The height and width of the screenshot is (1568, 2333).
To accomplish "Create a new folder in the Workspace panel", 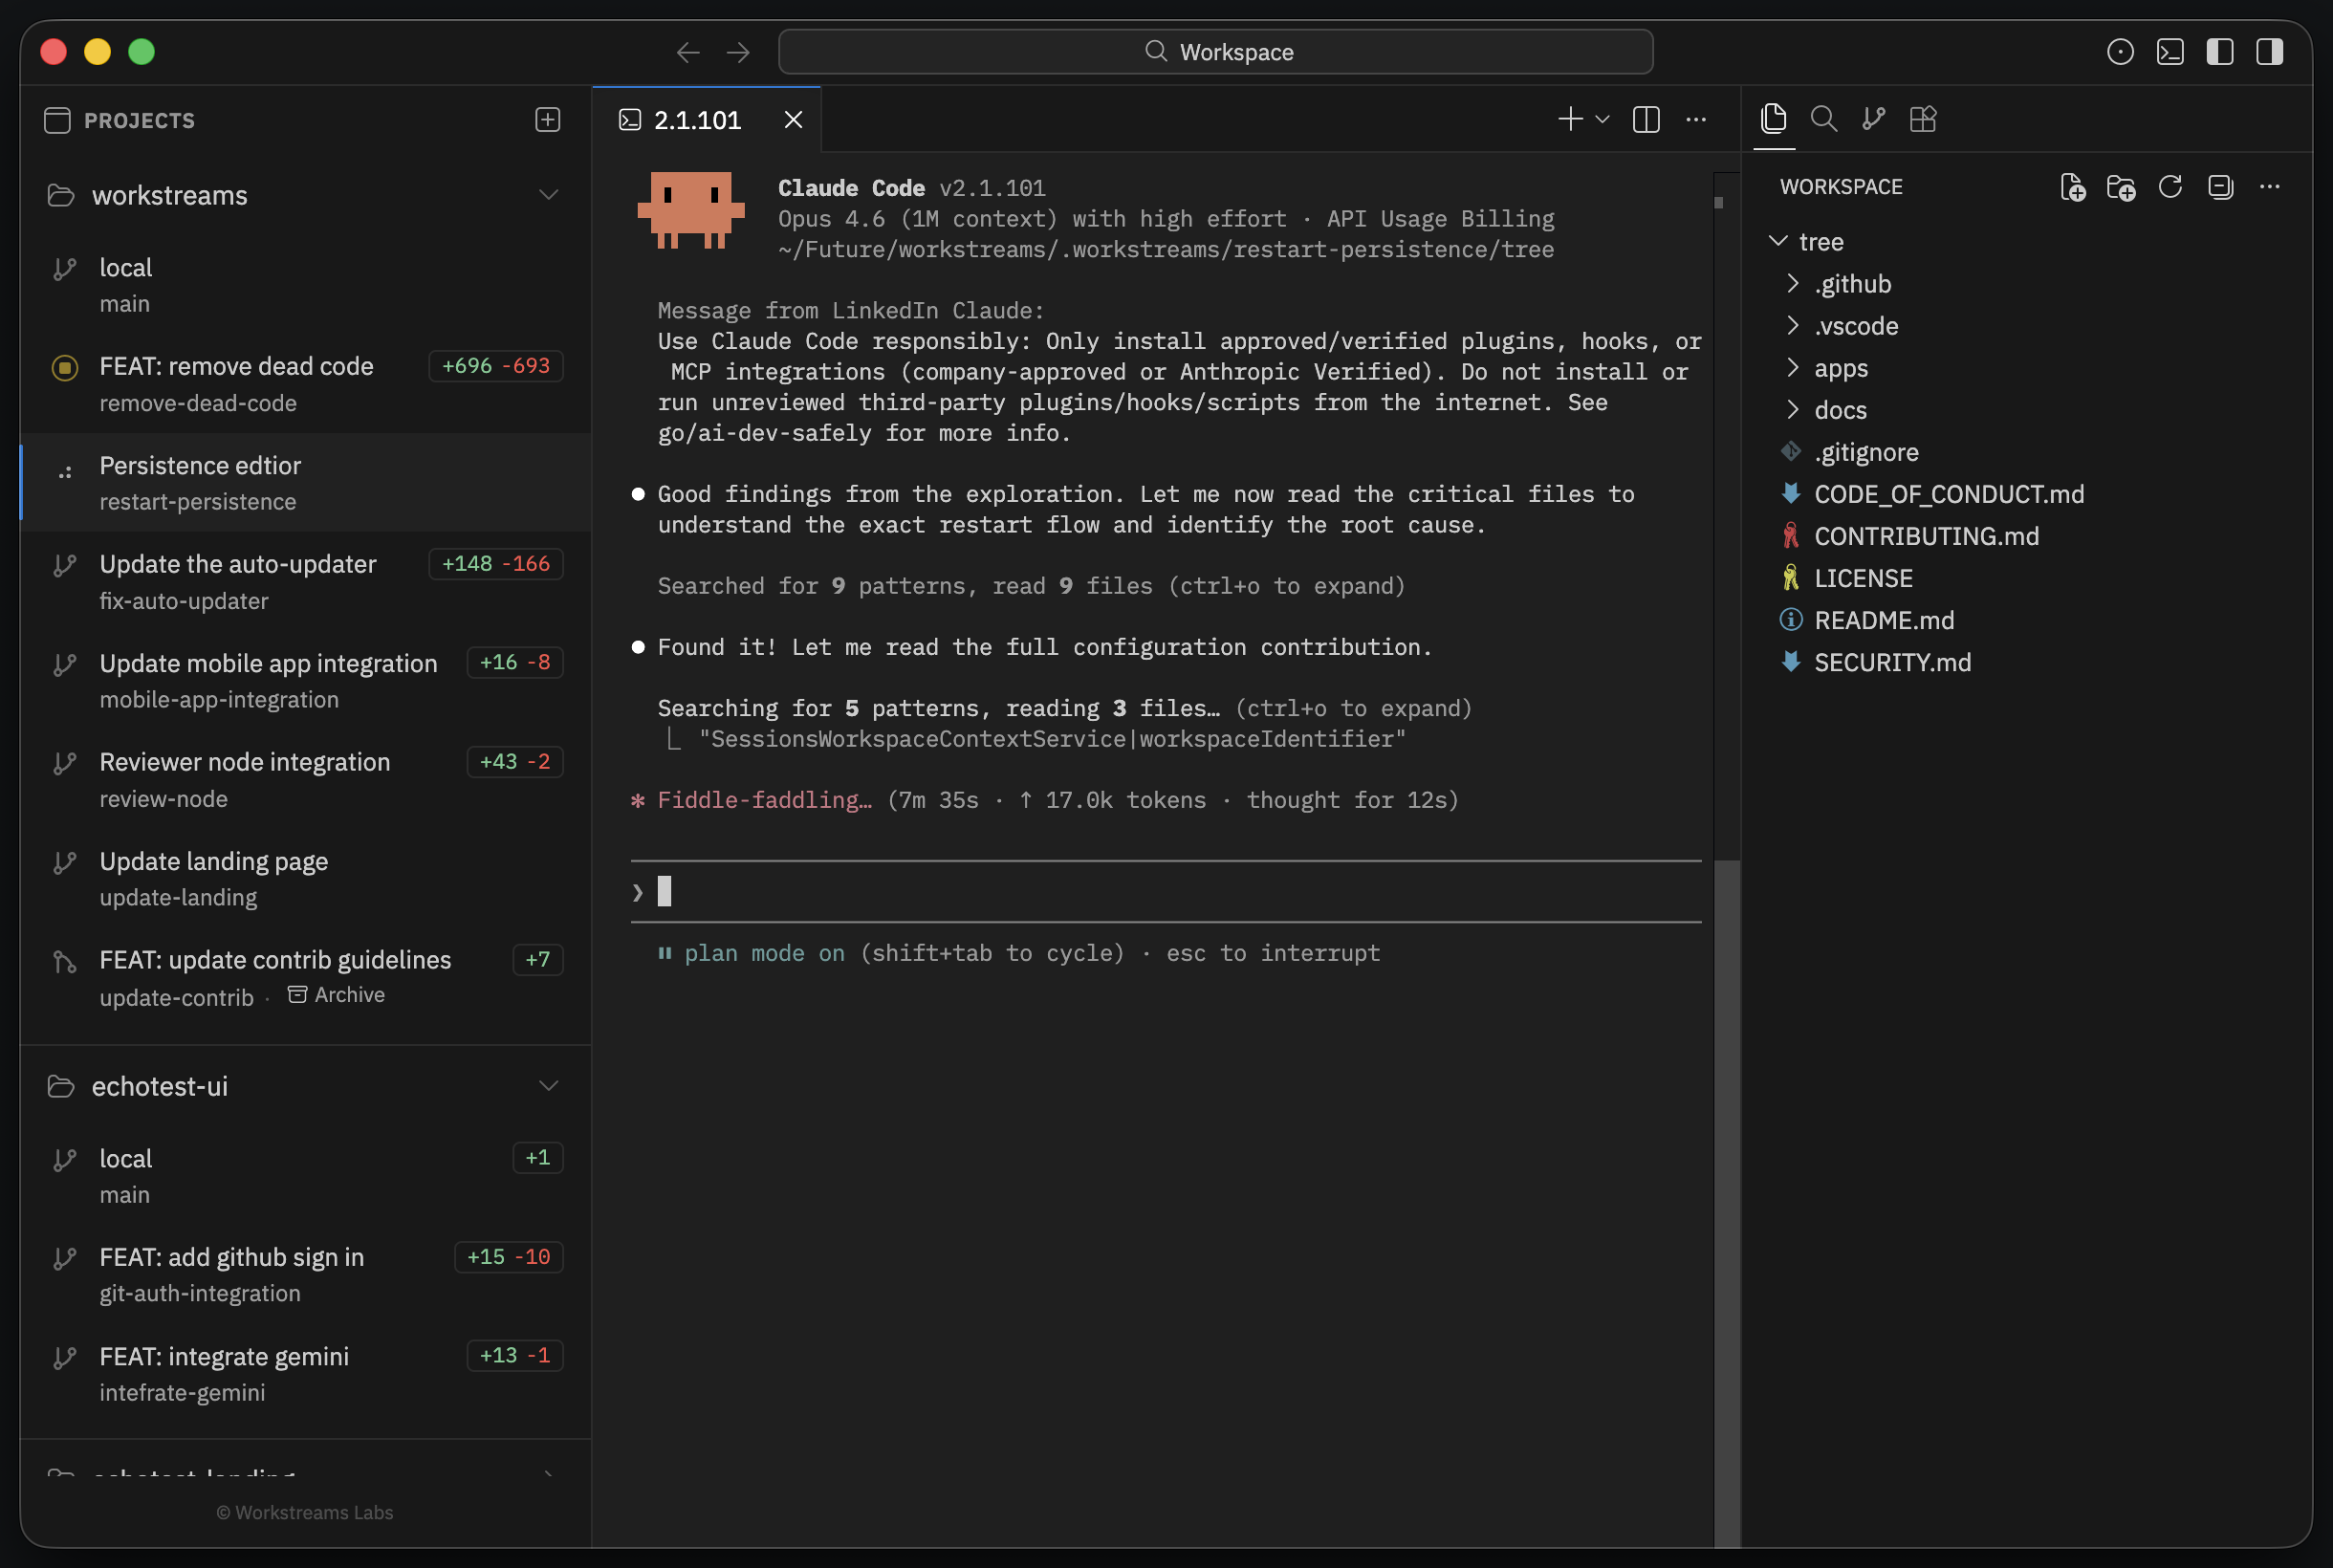I will [x=2121, y=187].
